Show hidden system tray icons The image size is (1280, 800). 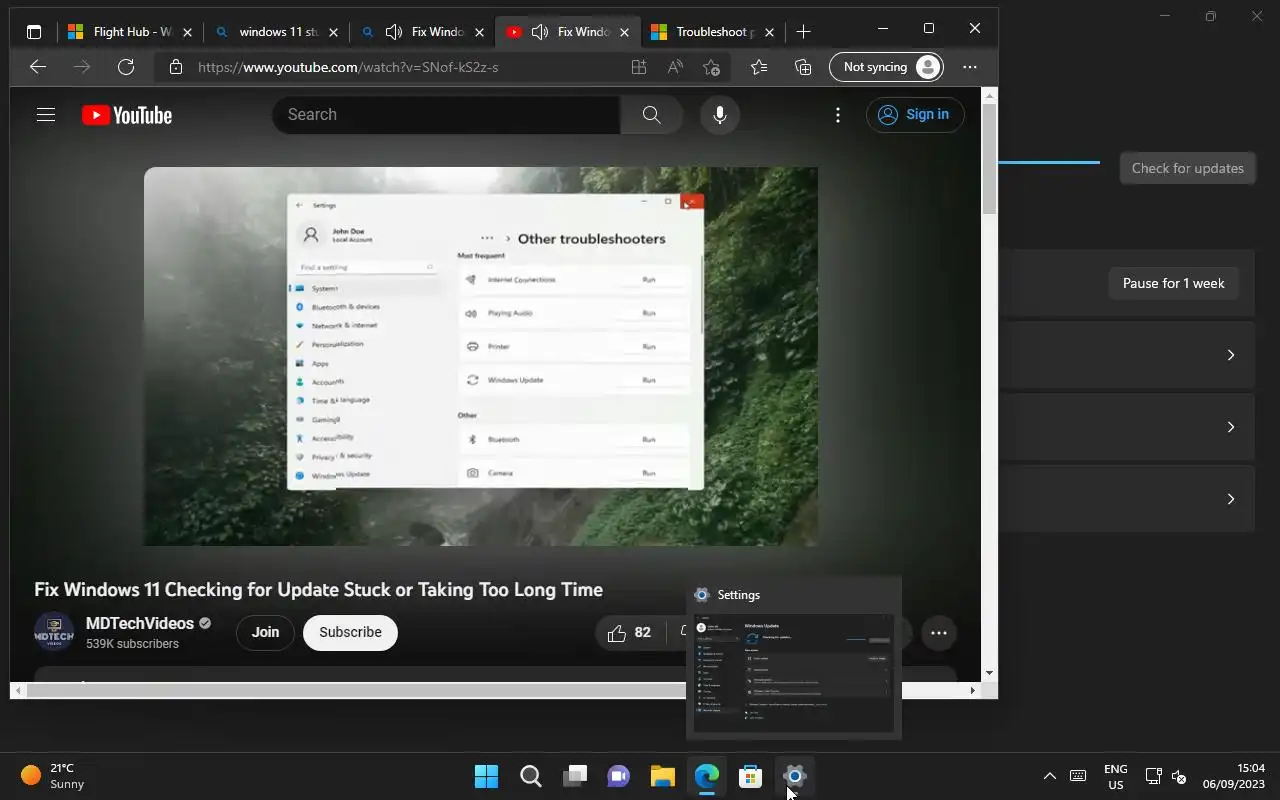pos(1049,776)
